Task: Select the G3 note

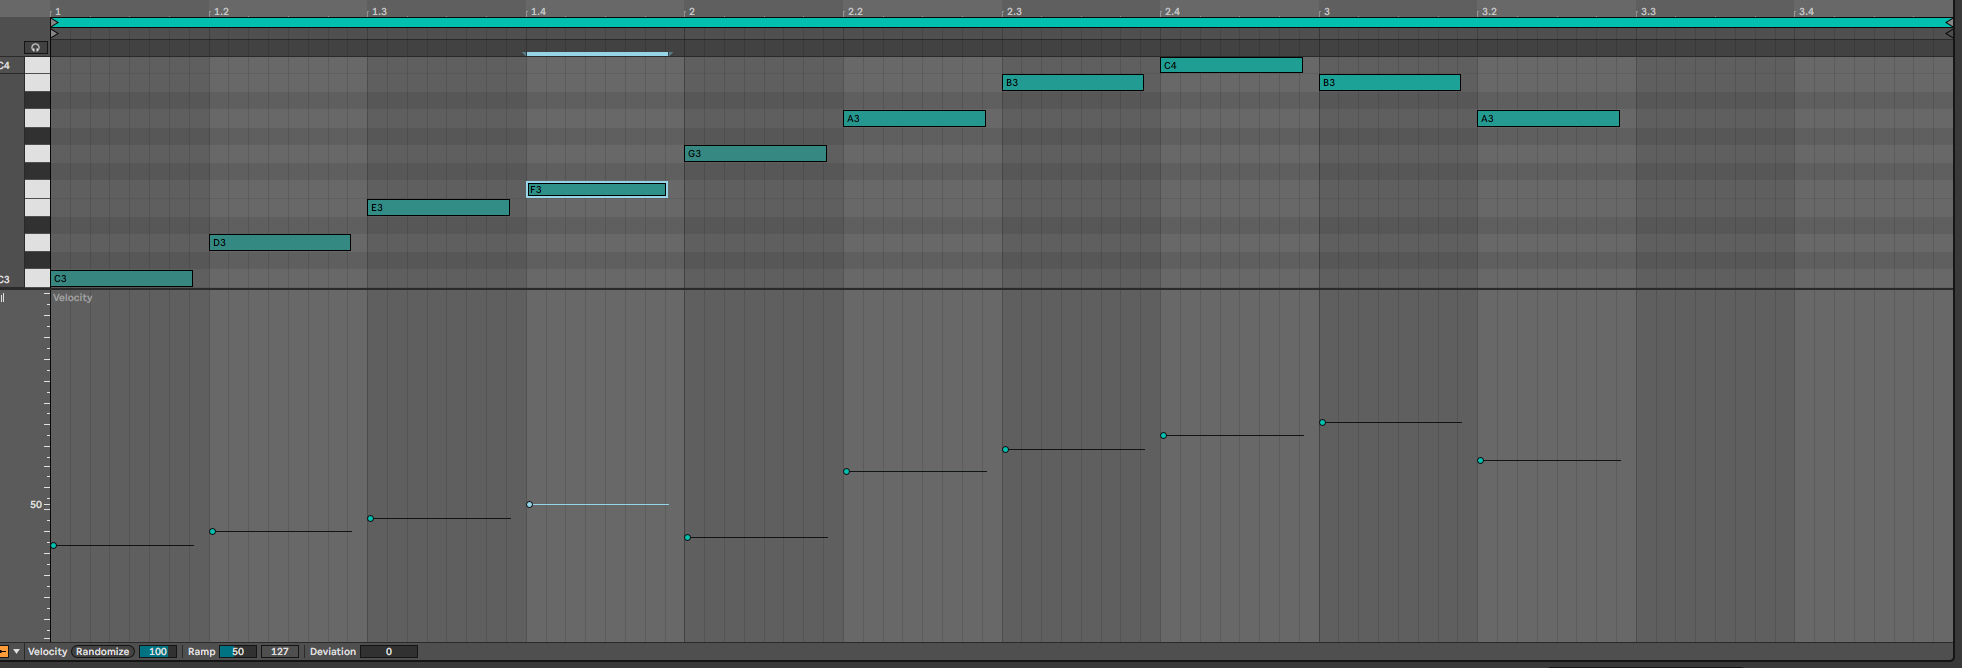Action: (x=756, y=154)
